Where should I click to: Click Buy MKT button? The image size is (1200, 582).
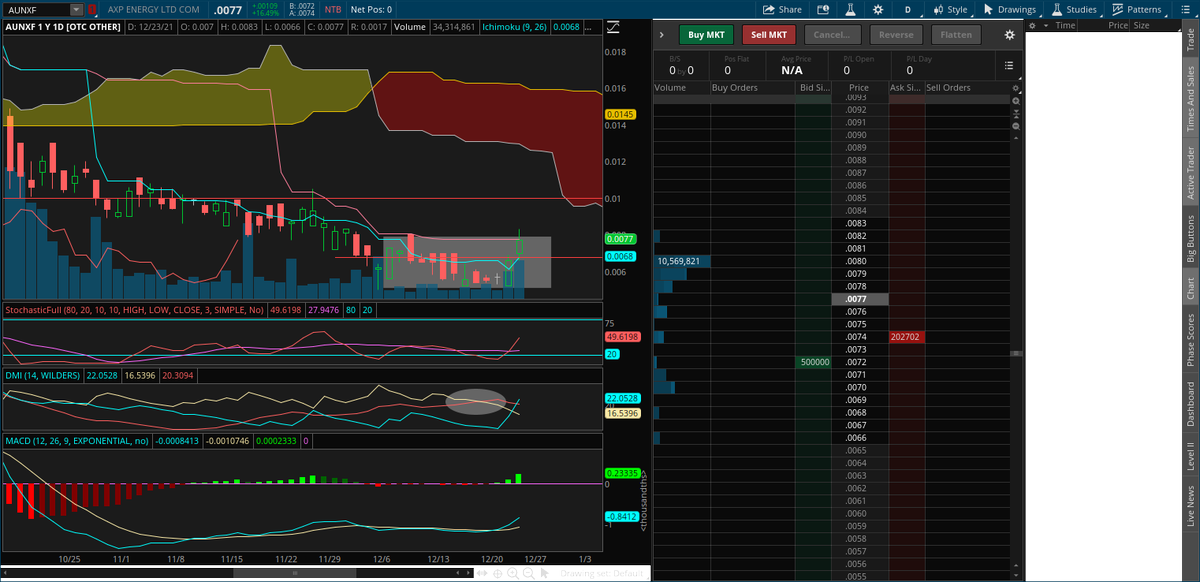pos(706,35)
